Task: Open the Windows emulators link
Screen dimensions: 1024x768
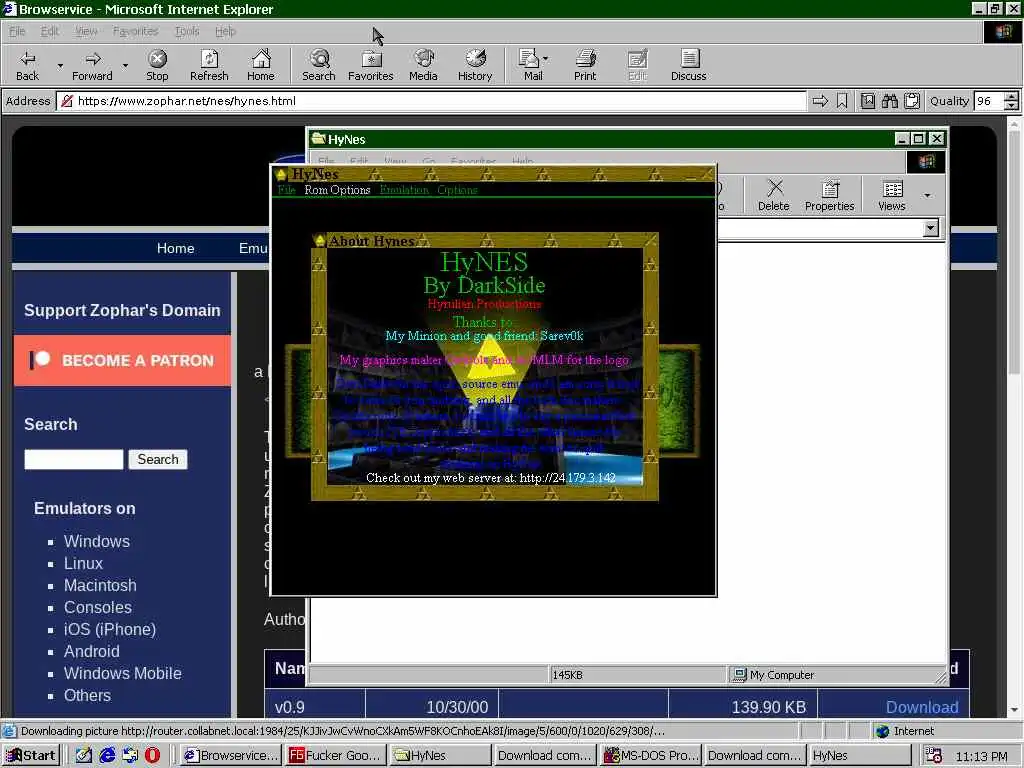Action: coord(97,541)
